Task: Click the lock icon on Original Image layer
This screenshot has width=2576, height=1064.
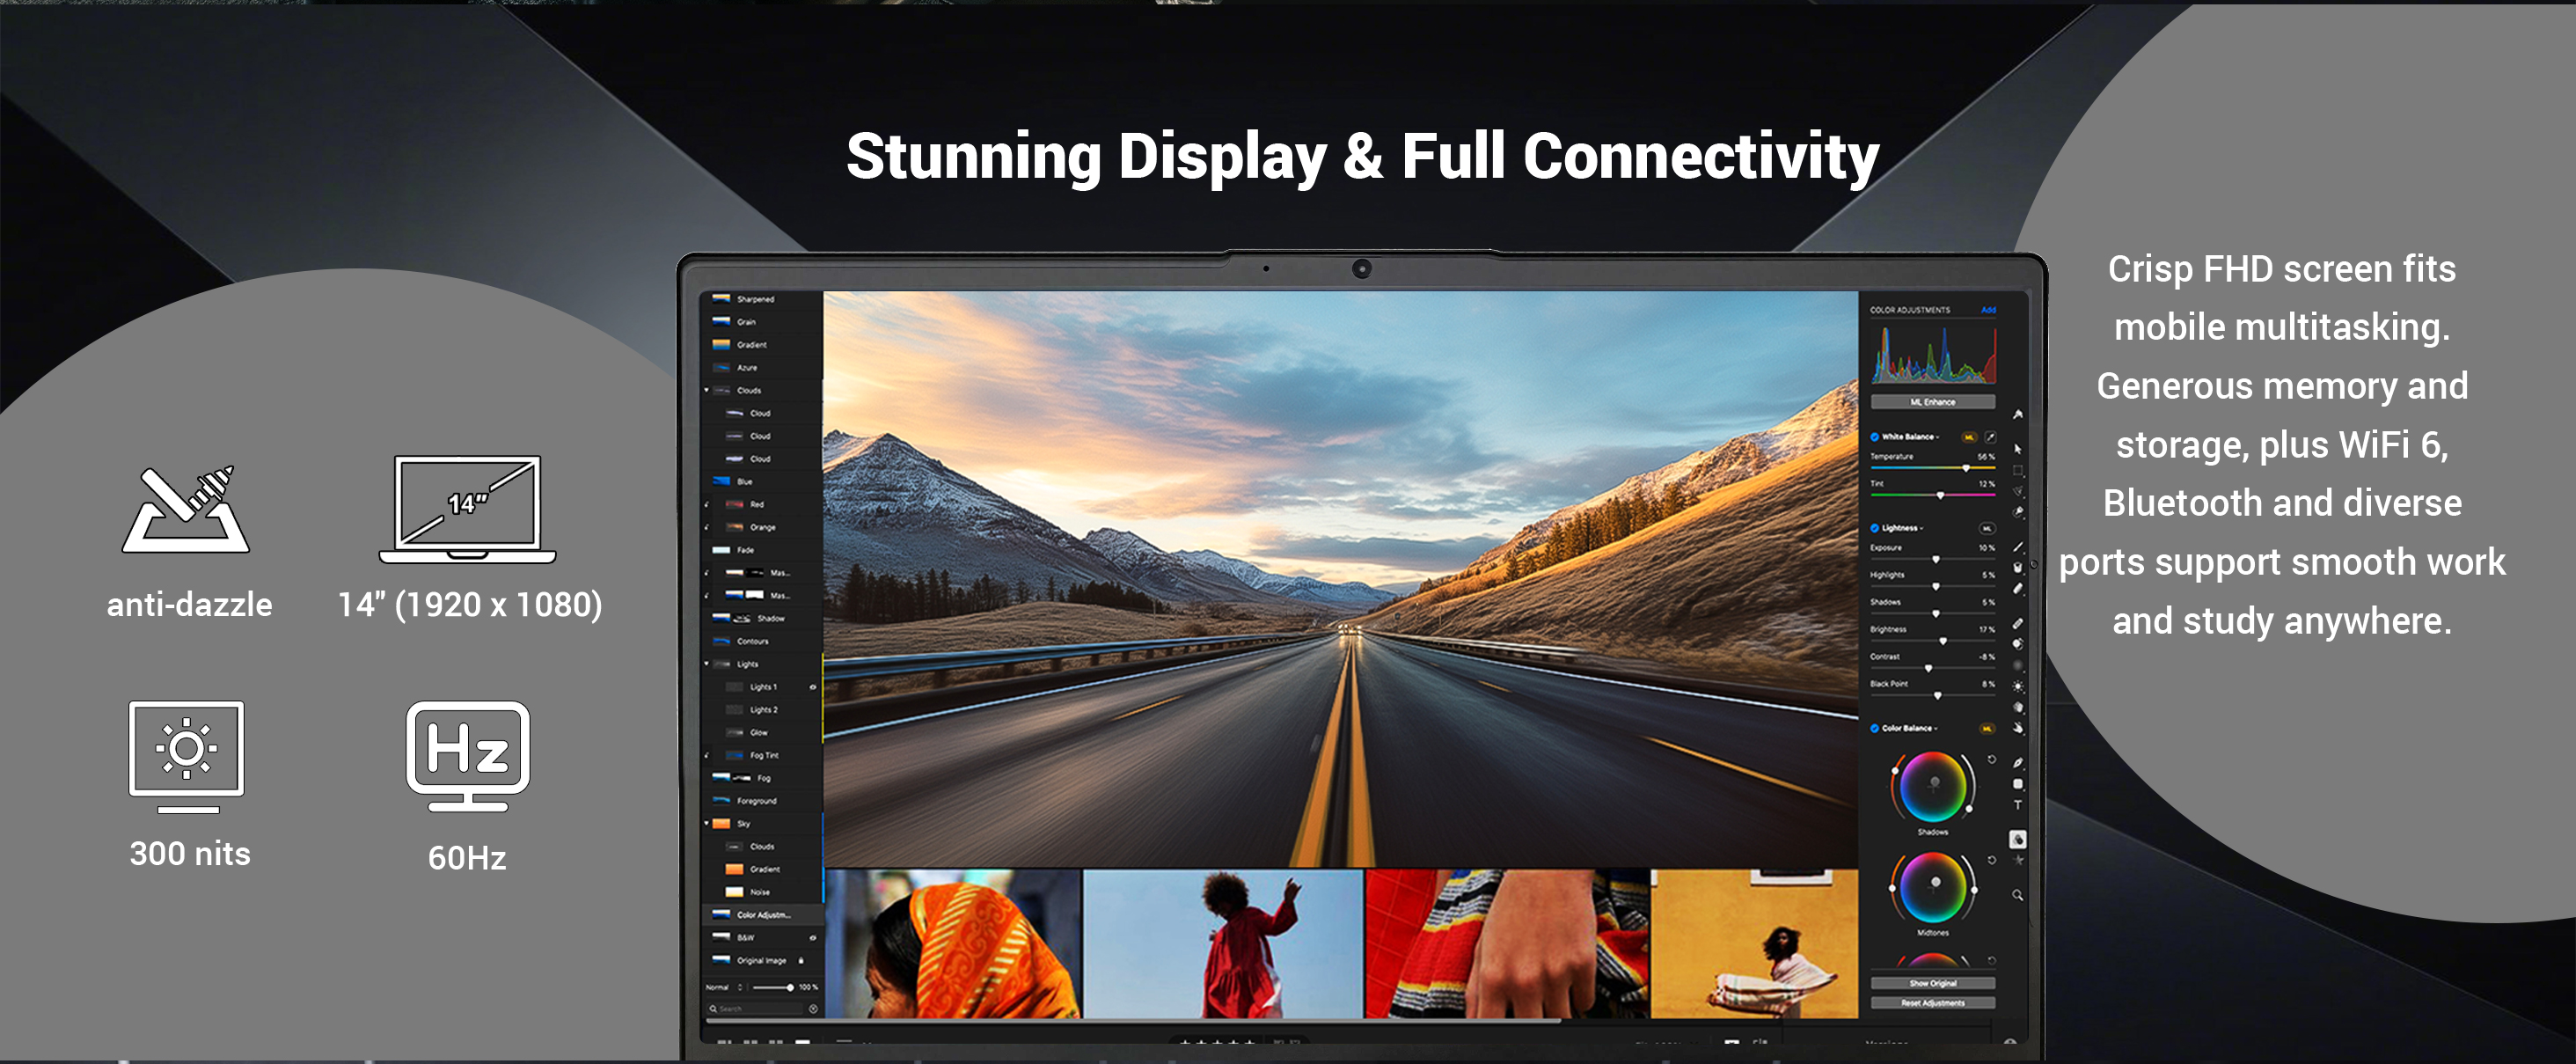Action: tap(801, 960)
